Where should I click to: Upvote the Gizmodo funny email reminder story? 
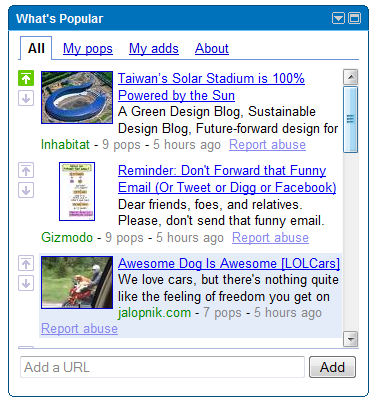(x=26, y=170)
